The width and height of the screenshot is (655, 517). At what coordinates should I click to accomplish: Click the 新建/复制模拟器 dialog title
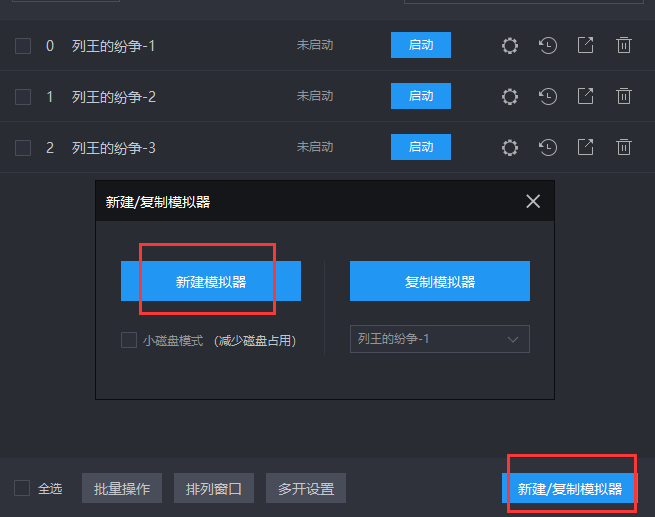tap(157, 202)
